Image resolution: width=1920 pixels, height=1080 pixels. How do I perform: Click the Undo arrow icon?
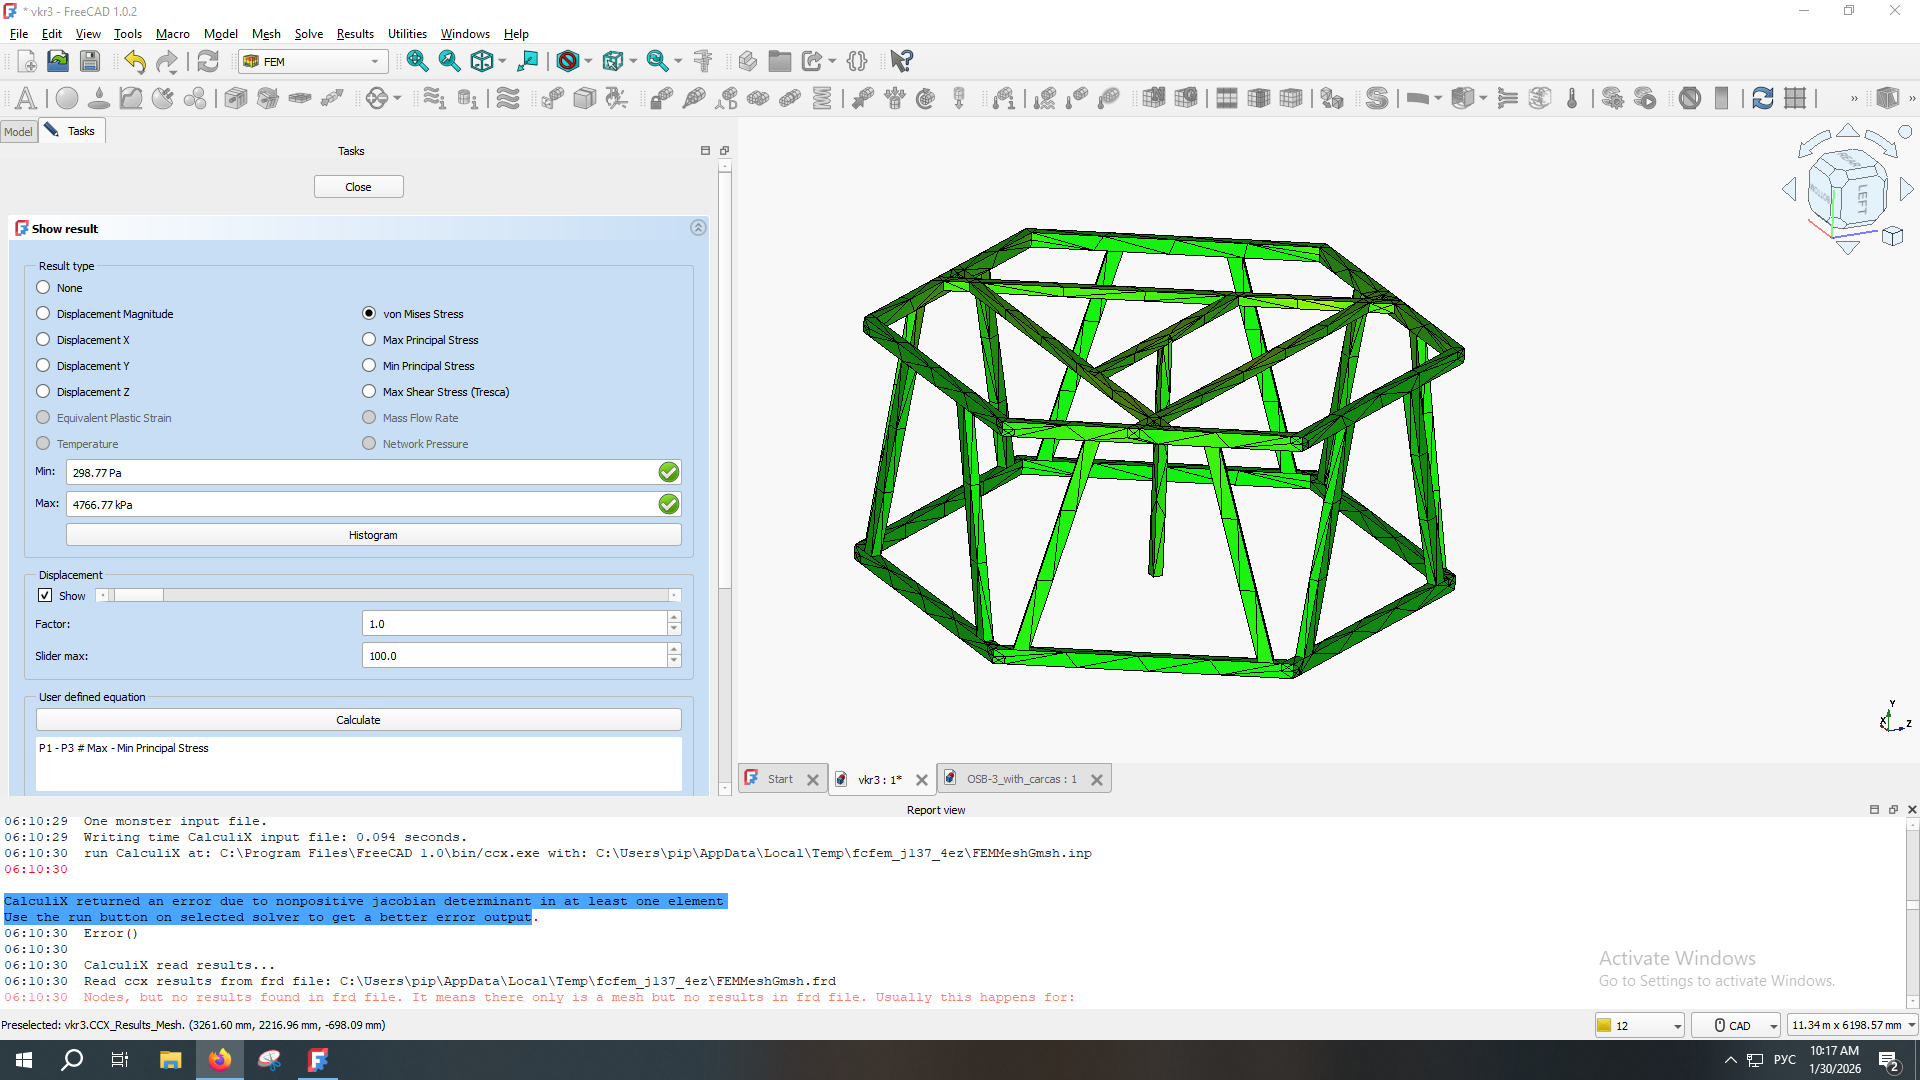pyautogui.click(x=135, y=62)
